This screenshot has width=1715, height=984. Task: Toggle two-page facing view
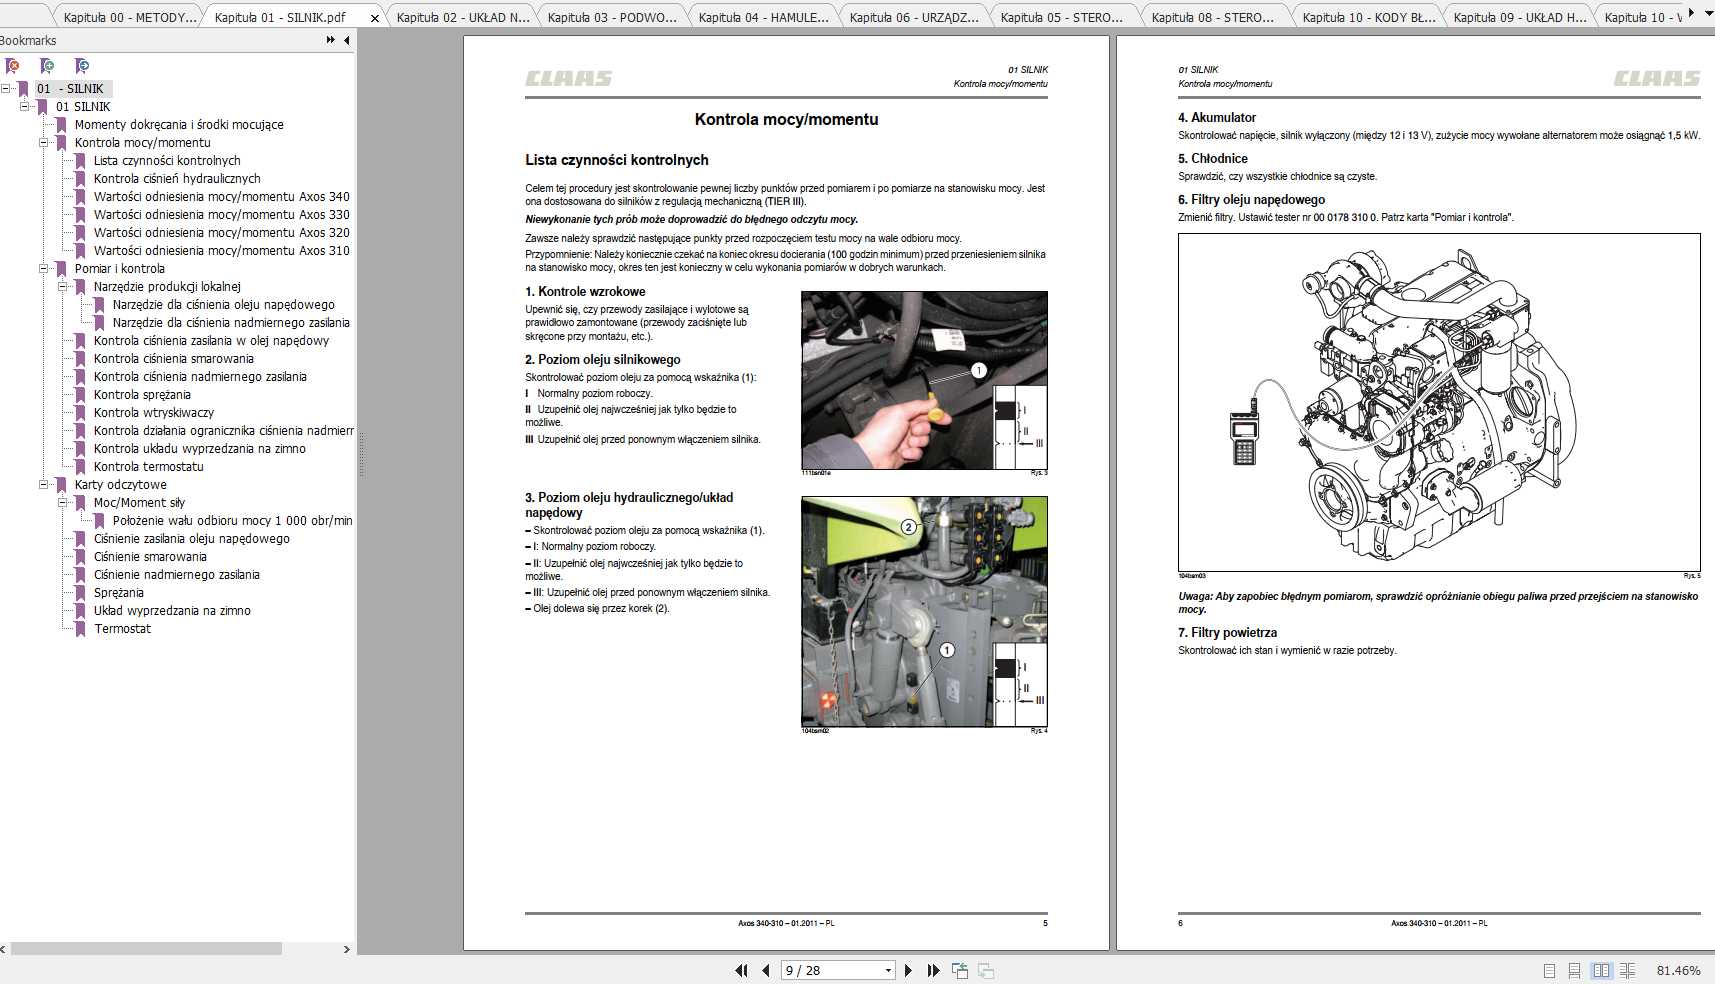tap(1601, 970)
